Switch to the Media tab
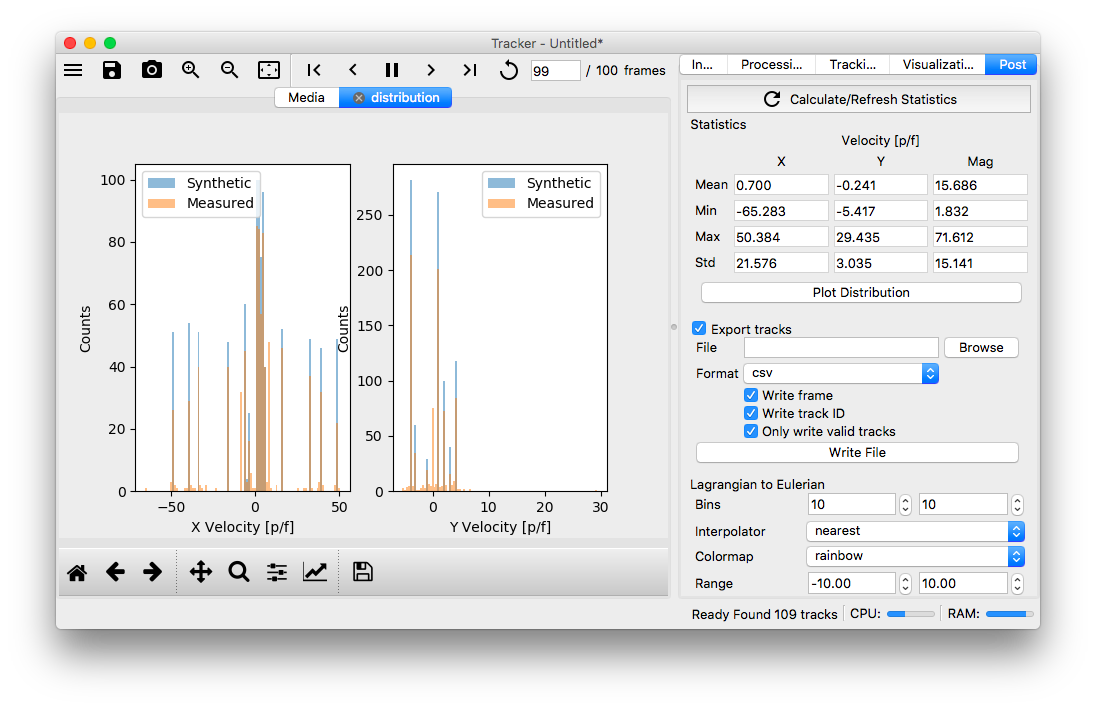Image resolution: width=1096 pixels, height=709 pixels. (x=306, y=98)
